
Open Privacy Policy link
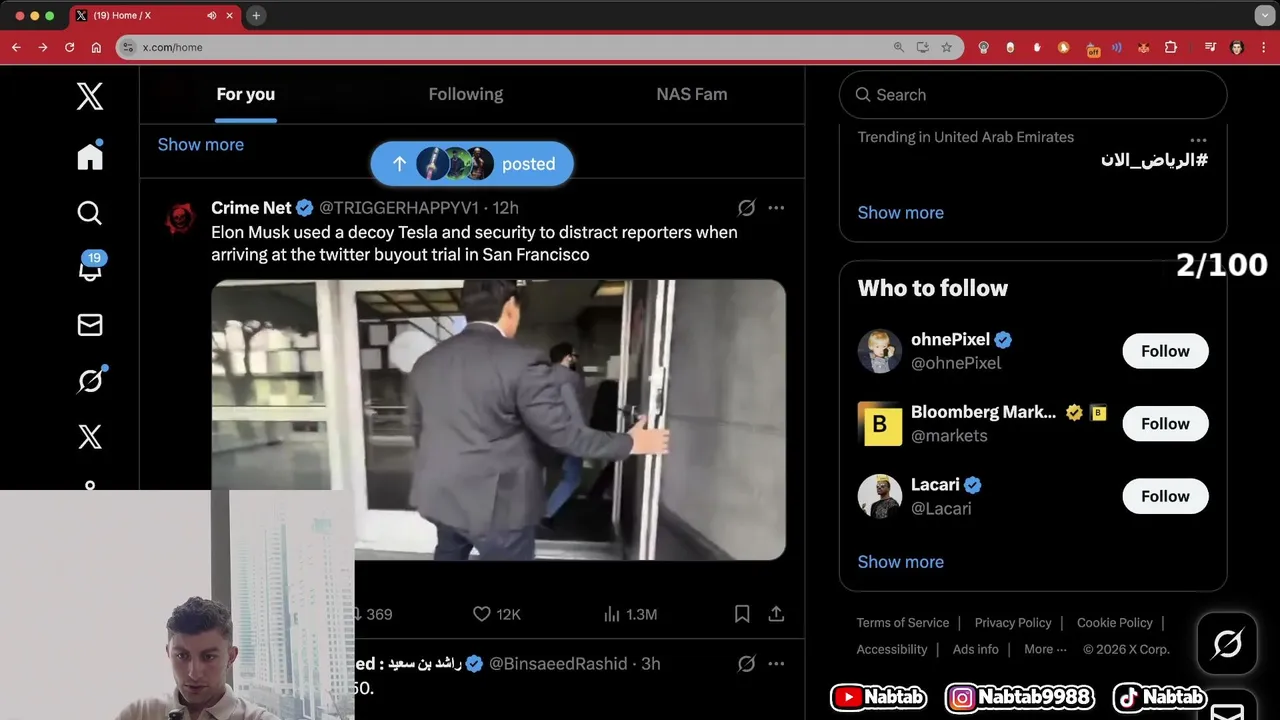pyautogui.click(x=1013, y=623)
